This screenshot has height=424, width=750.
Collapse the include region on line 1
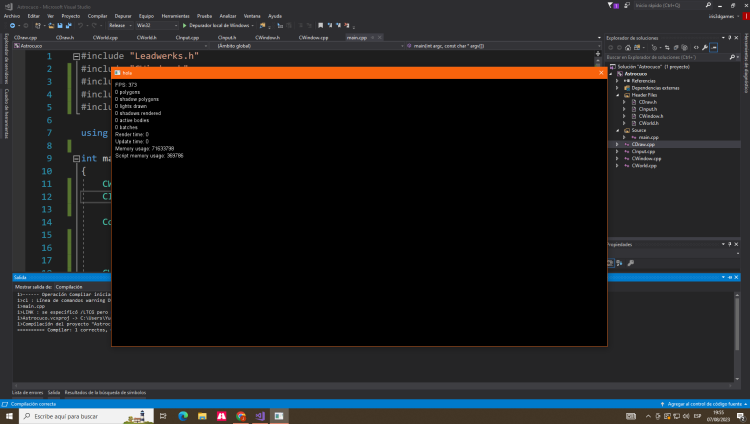76,56
